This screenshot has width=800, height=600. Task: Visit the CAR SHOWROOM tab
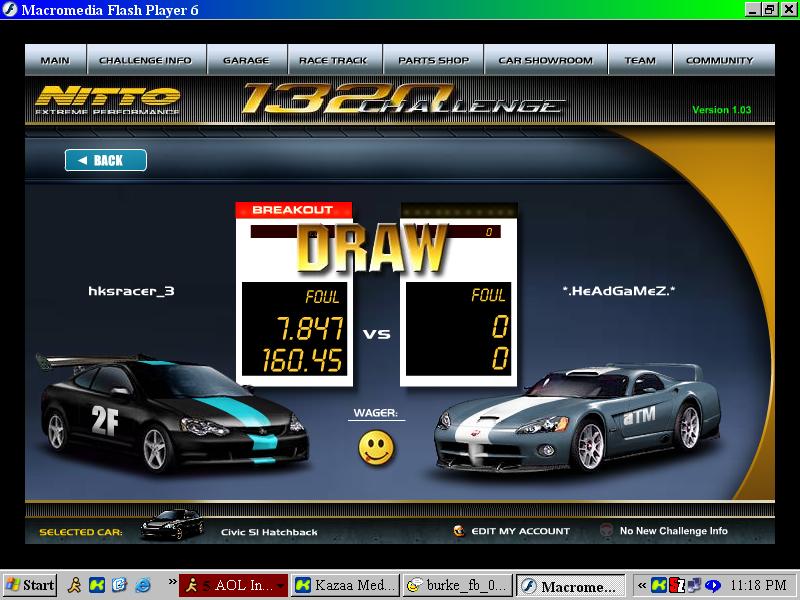[x=545, y=60]
